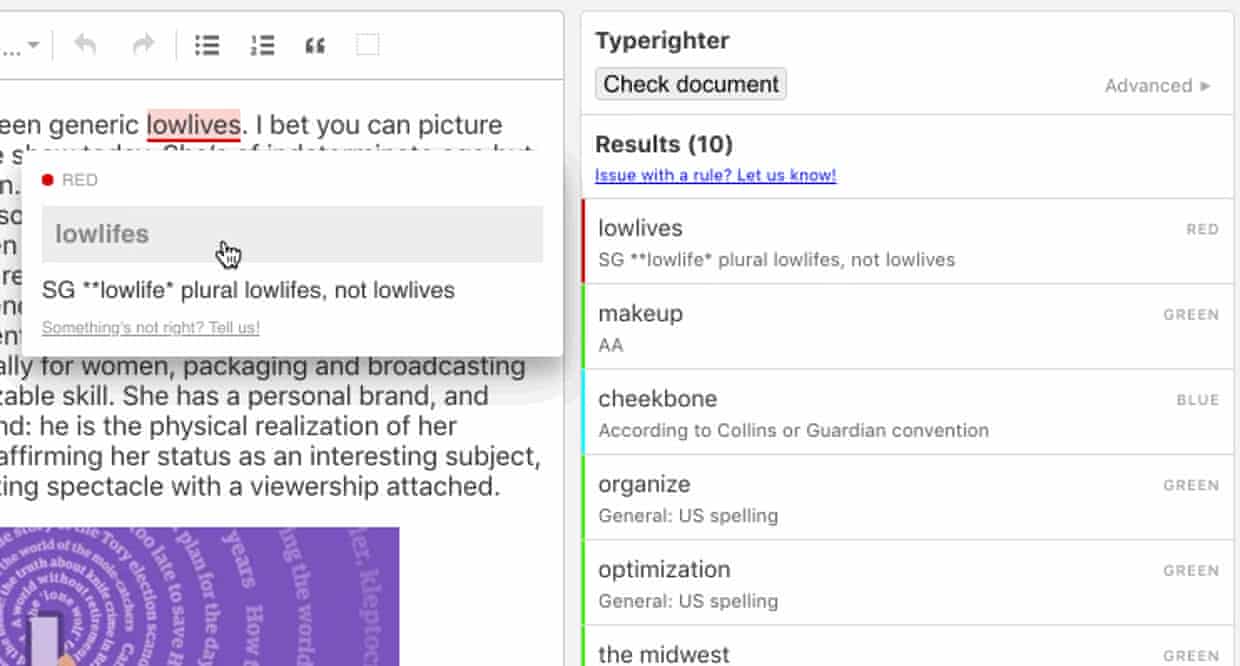1240x666 pixels.
Task: Click the highlighted word 'lowlives' in text
Action: click(x=193, y=125)
